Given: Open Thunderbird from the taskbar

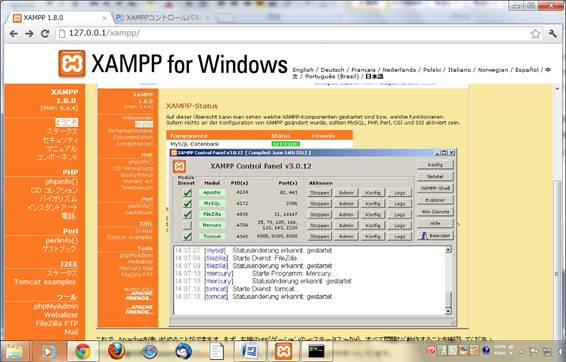Looking at the screenshot, I should click(x=183, y=351).
